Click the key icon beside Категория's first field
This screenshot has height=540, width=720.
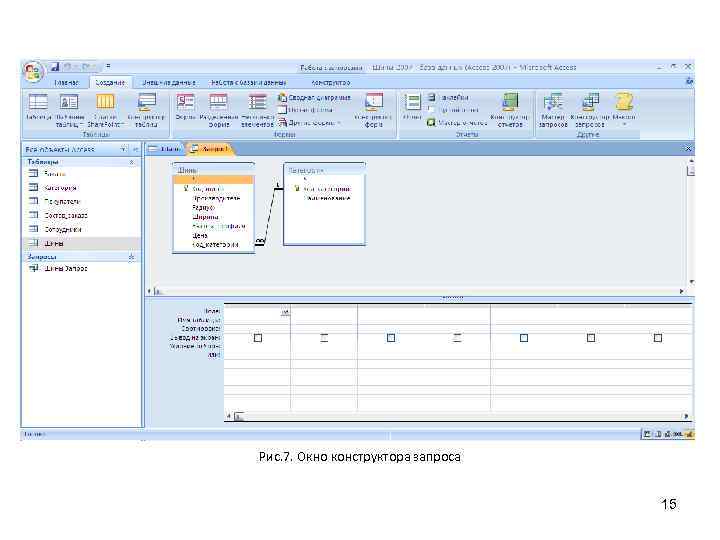297,188
